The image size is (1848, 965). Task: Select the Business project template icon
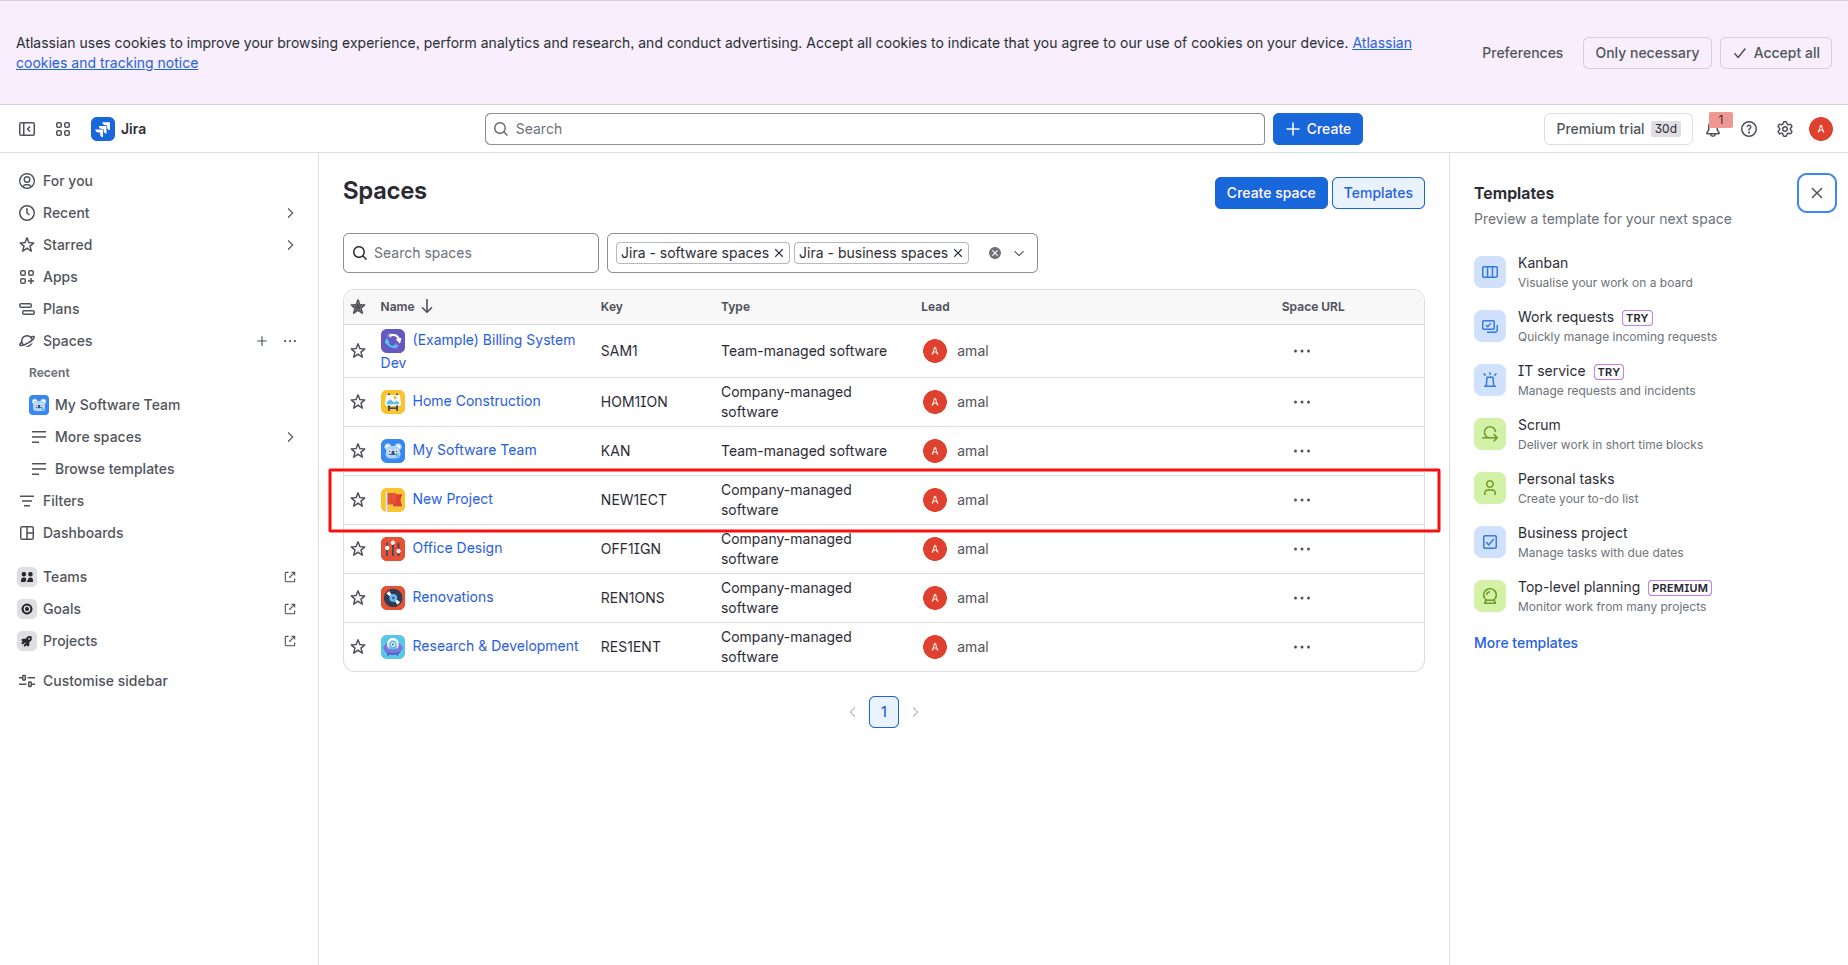tap(1490, 542)
